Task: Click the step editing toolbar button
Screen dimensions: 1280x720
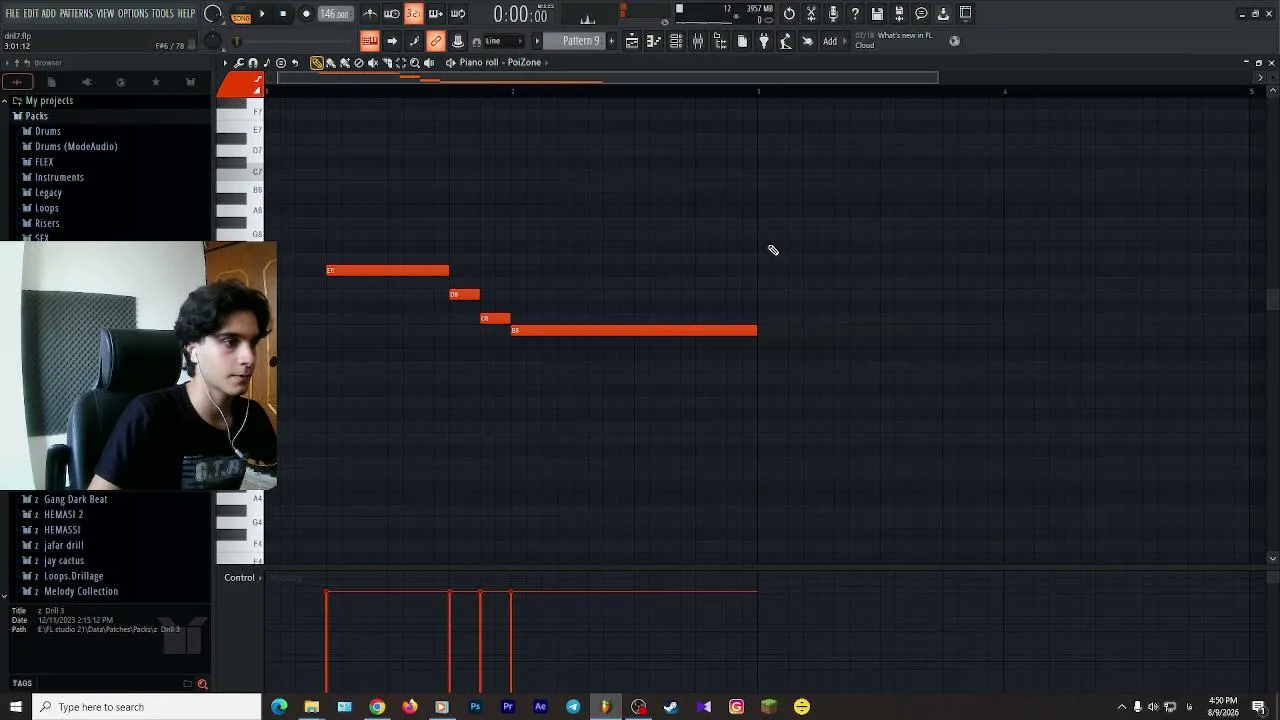Action: [414, 41]
